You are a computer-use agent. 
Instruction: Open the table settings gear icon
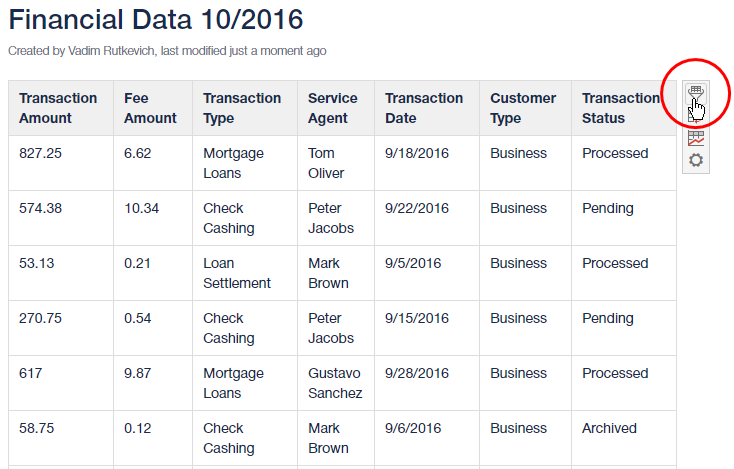coord(696,160)
